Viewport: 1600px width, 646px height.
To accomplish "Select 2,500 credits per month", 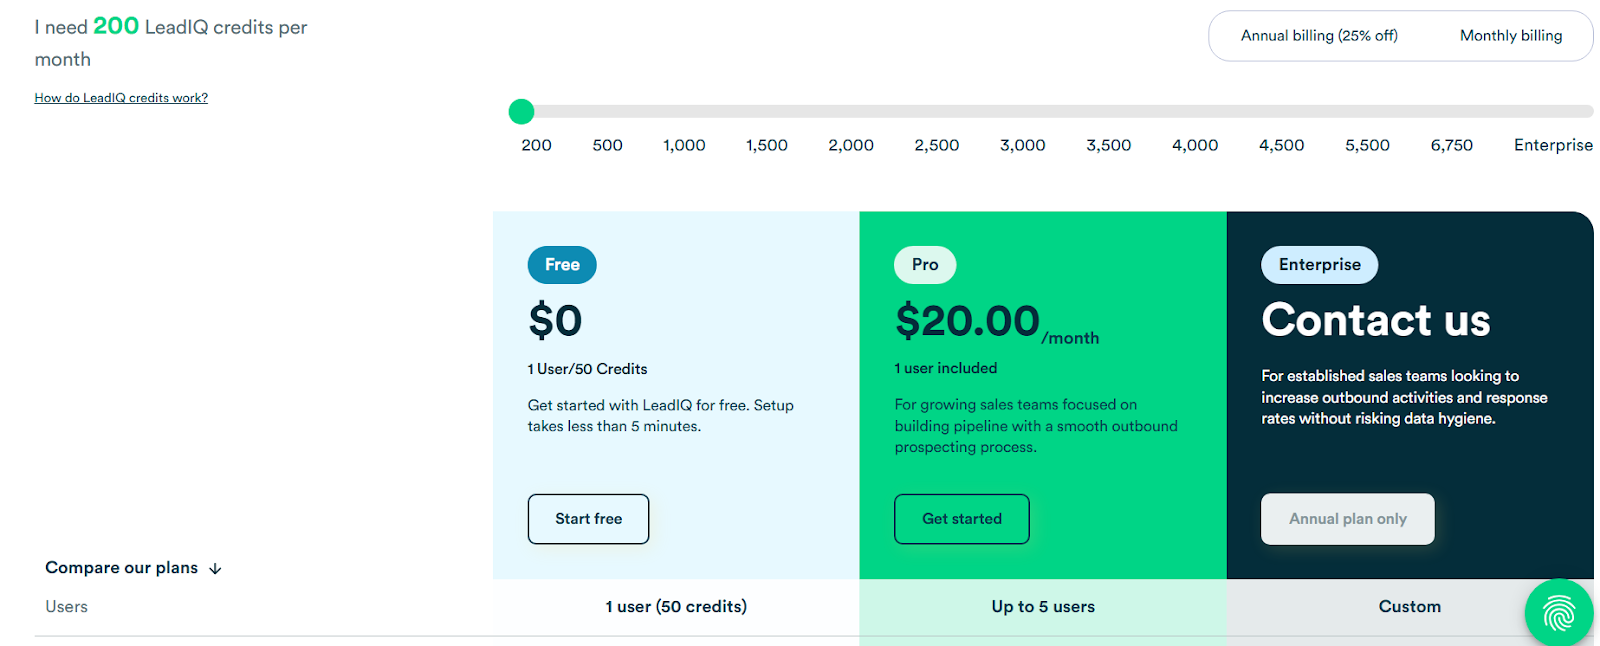I will [x=936, y=145].
